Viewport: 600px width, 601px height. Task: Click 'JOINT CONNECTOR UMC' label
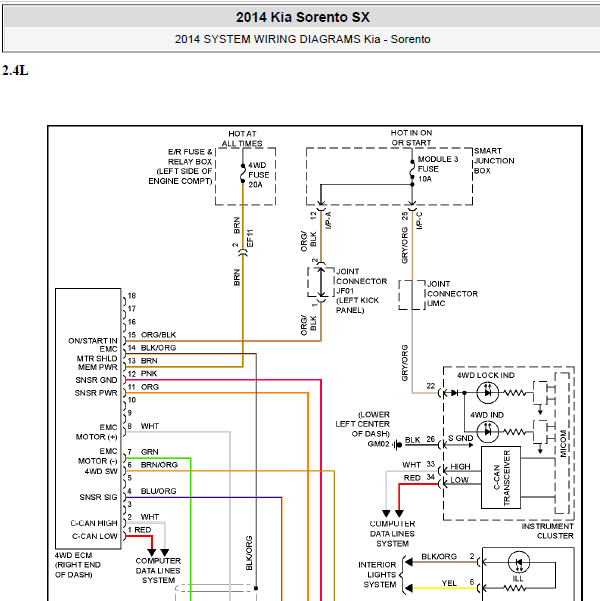[452, 294]
